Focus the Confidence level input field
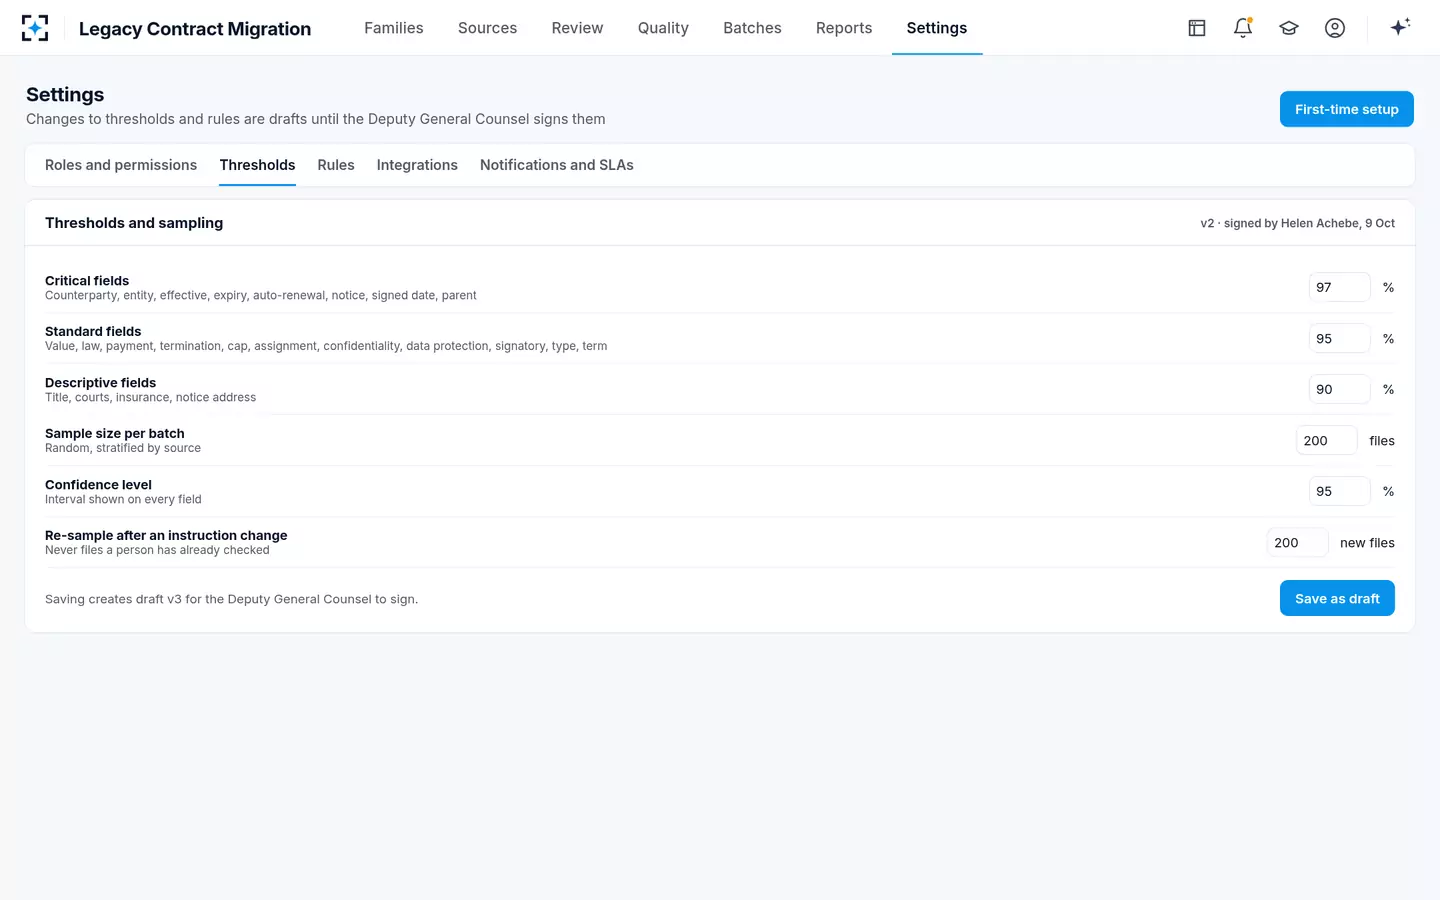This screenshot has width=1440, height=900. 1339,491
